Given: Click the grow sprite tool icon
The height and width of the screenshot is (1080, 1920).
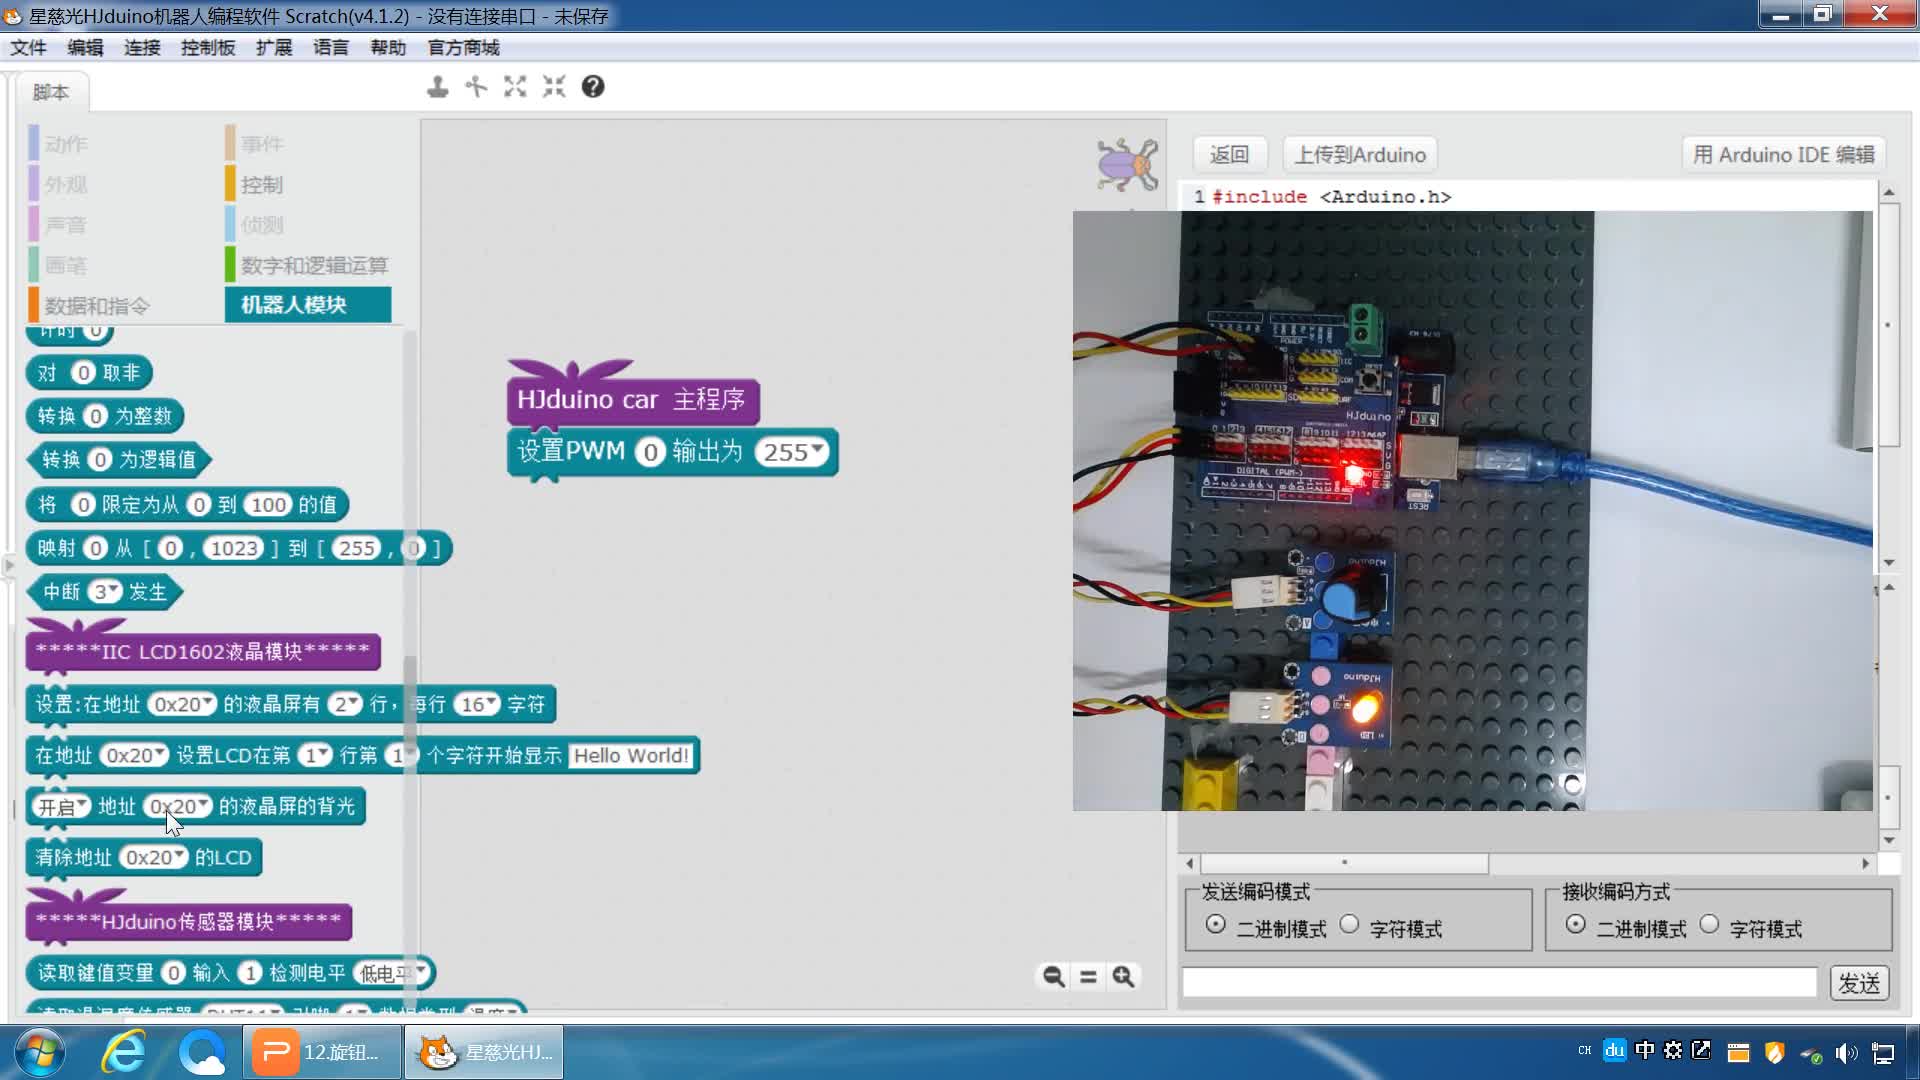Looking at the screenshot, I should click(x=515, y=87).
